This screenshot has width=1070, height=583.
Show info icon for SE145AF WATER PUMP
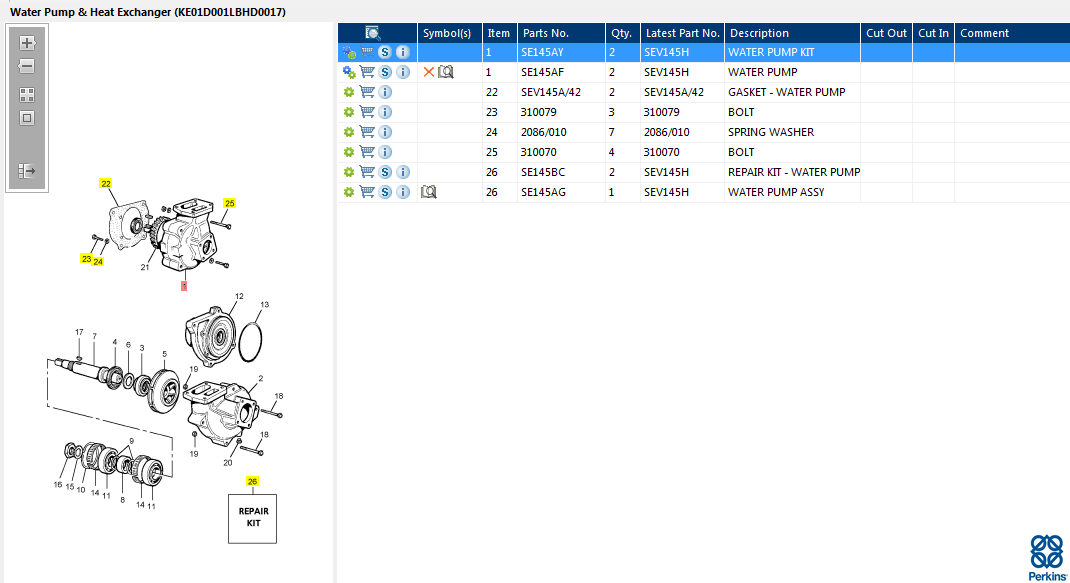403,72
